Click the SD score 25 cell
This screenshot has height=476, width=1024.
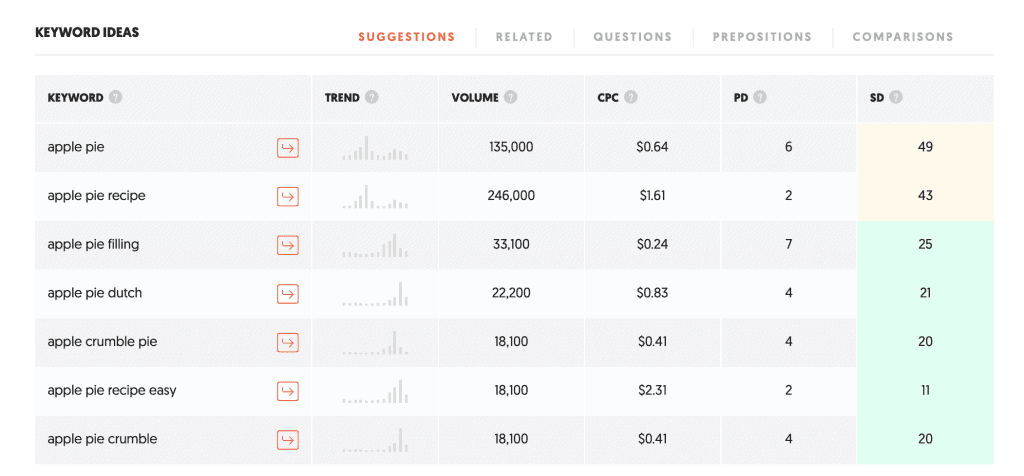pos(925,245)
